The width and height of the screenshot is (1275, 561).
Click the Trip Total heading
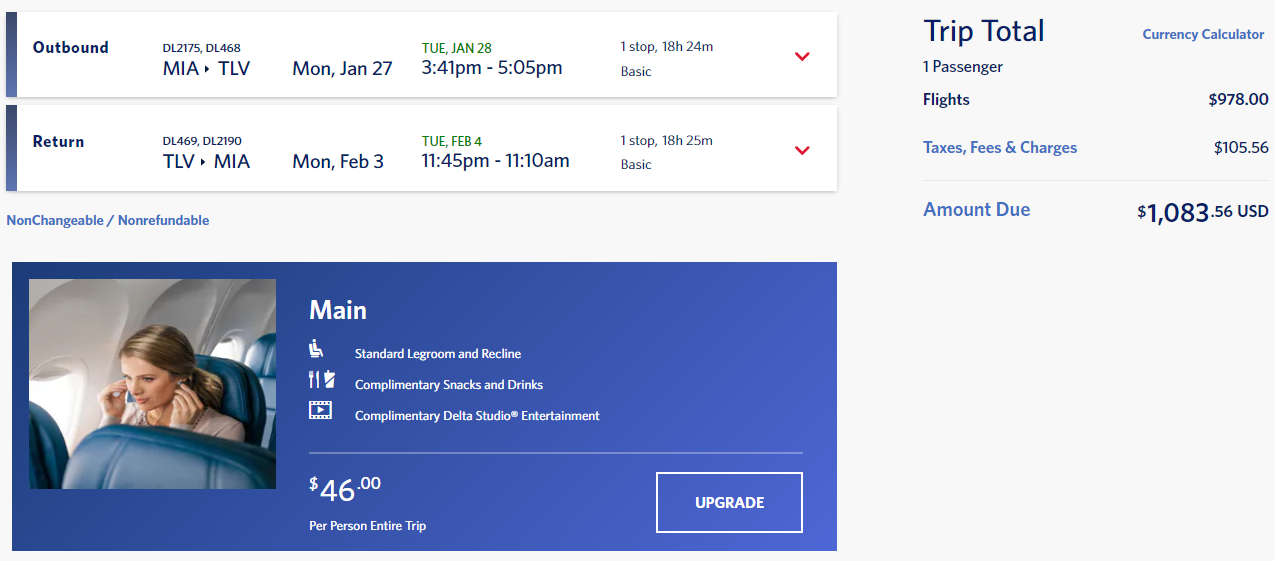point(984,31)
